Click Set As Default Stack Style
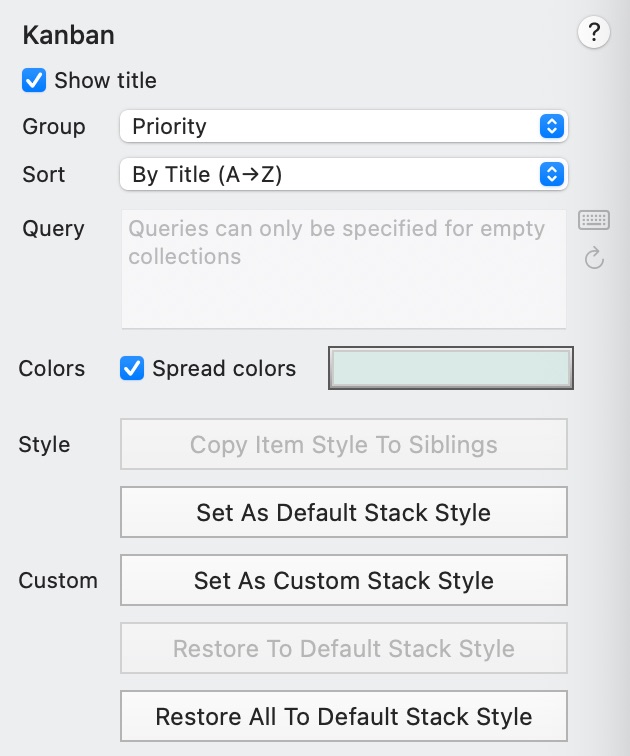Image resolution: width=630 pixels, height=756 pixels. point(344,512)
